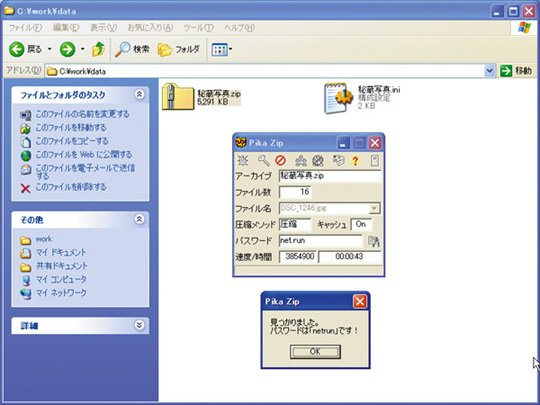540x405 pixels.
Task: Collapse the その他 panel
Action: coord(139,219)
